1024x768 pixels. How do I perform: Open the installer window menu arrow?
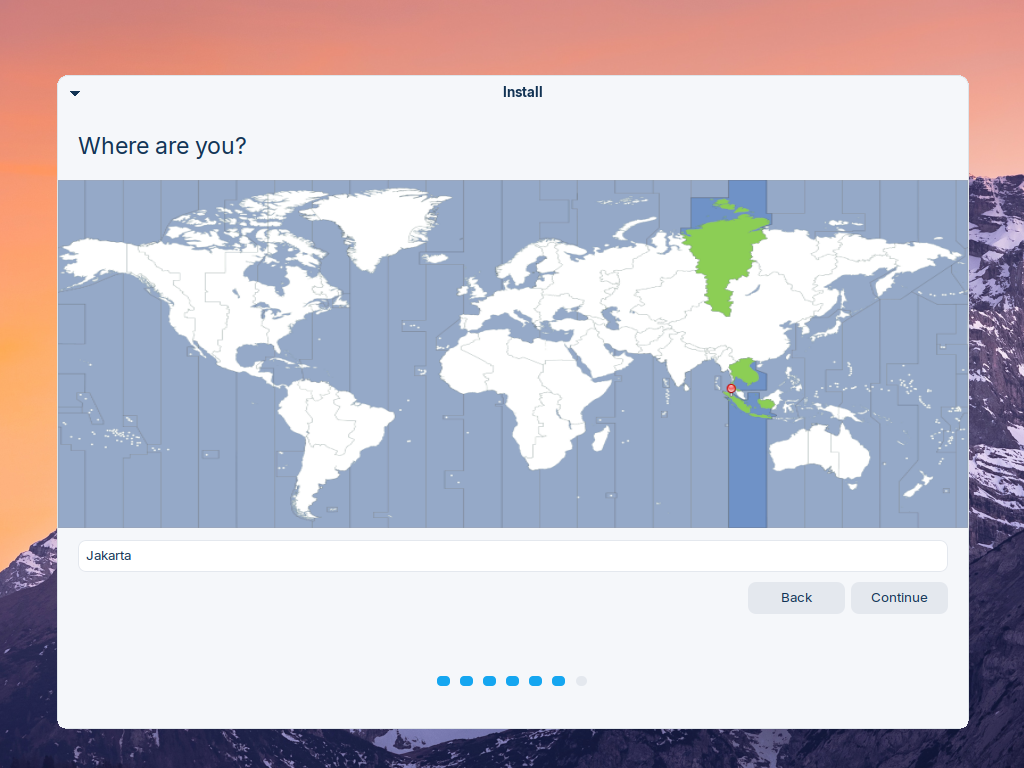coord(75,93)
